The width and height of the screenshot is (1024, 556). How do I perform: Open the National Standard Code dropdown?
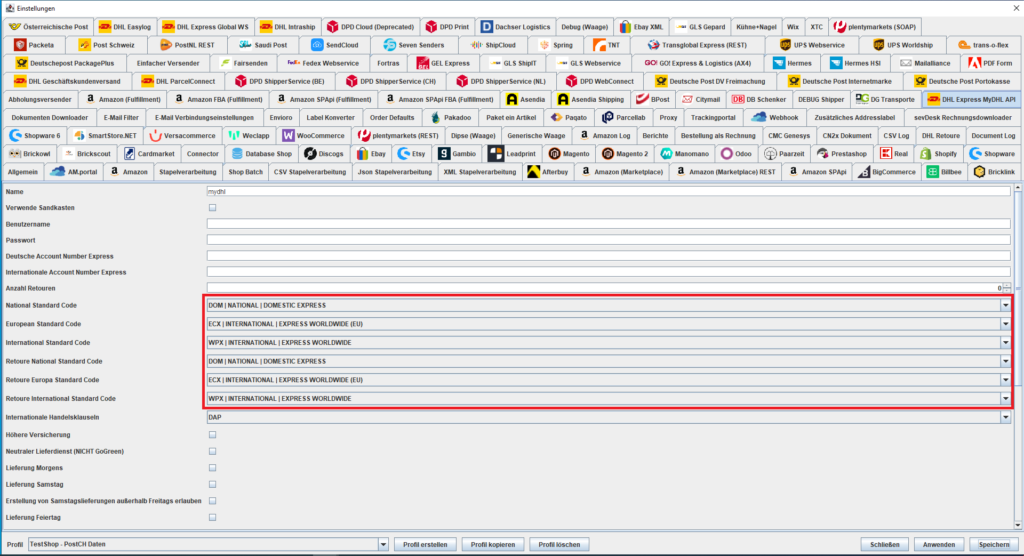click(1005, 305)
